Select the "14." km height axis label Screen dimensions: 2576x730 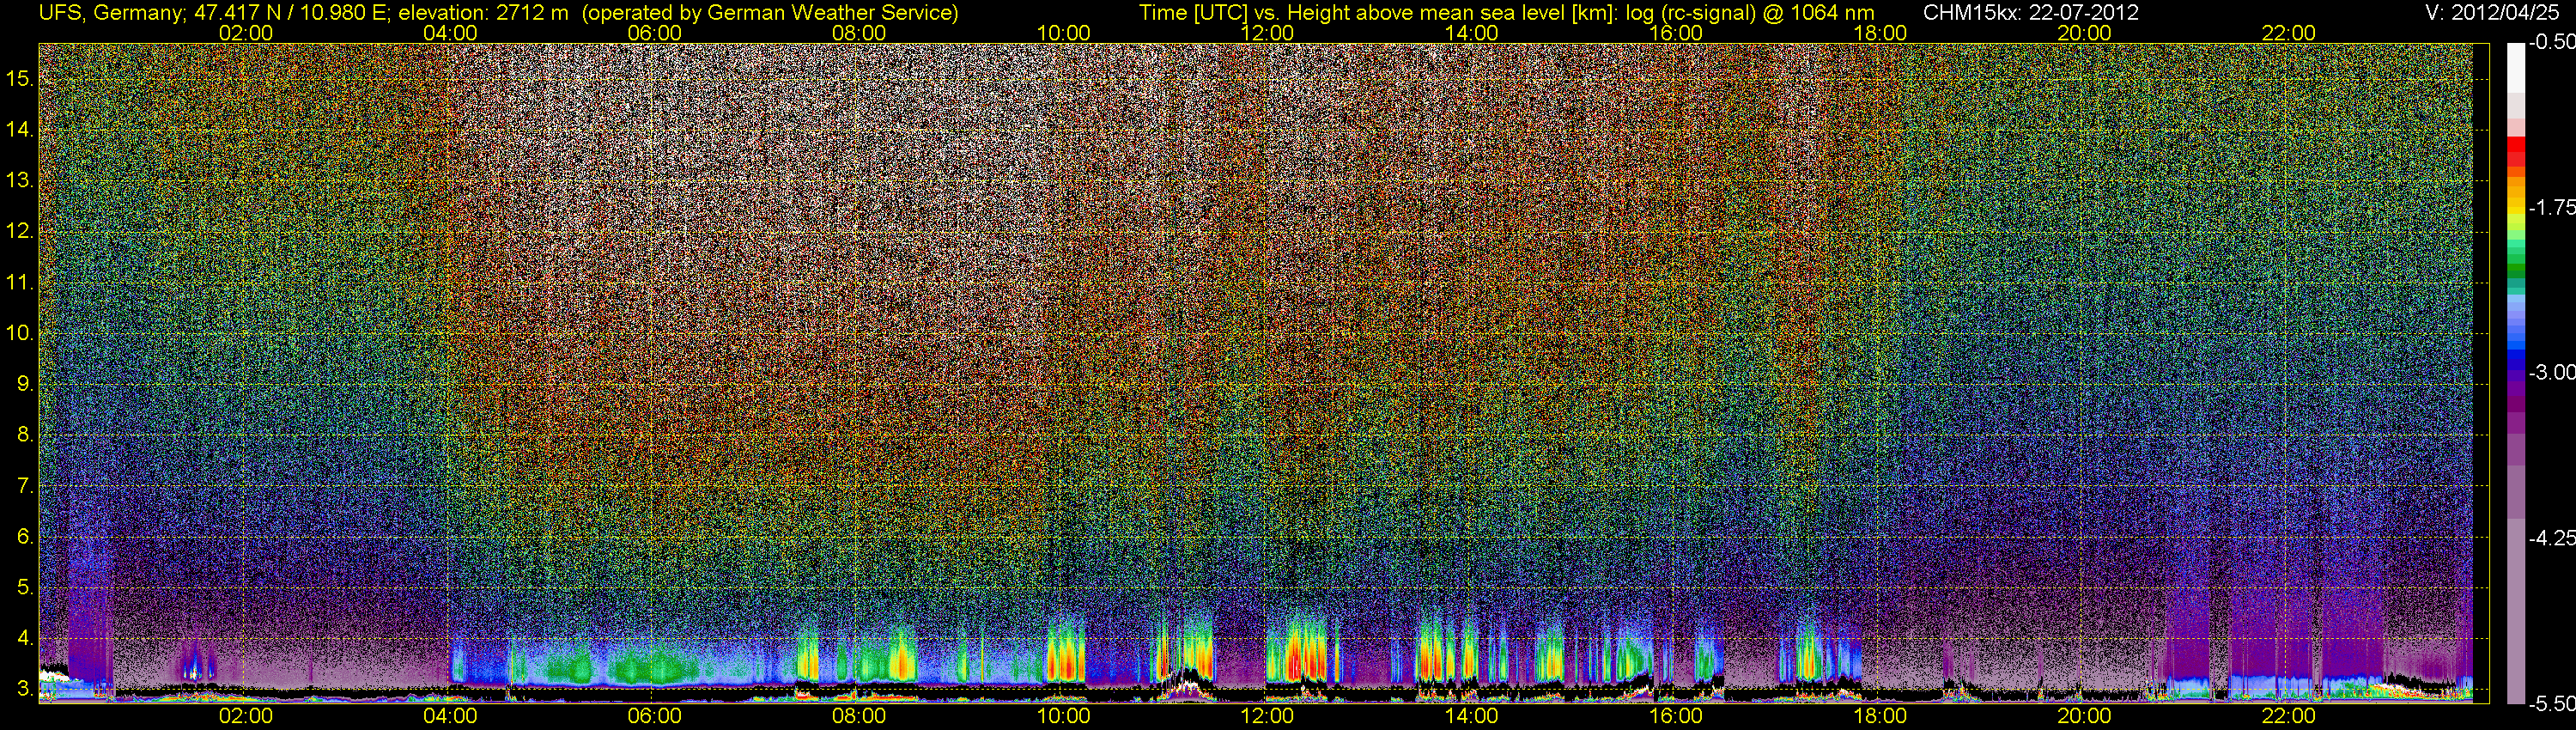19,130
